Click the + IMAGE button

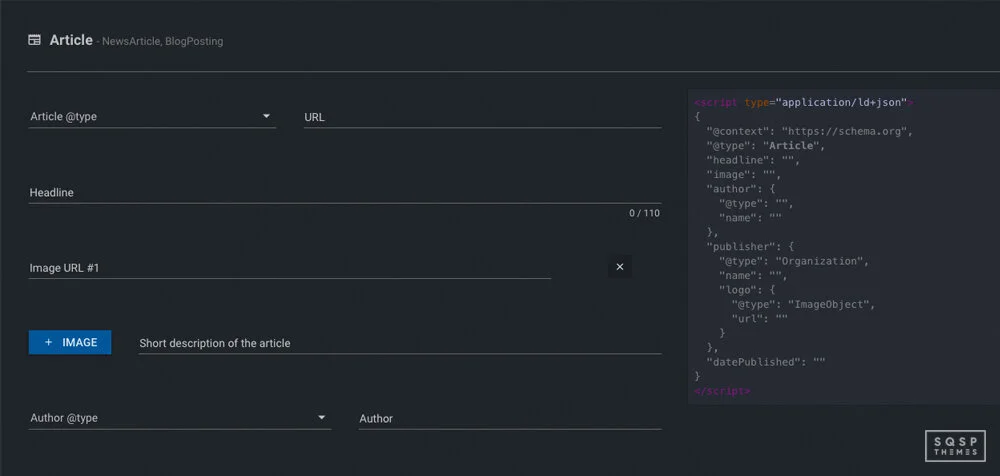70,342
